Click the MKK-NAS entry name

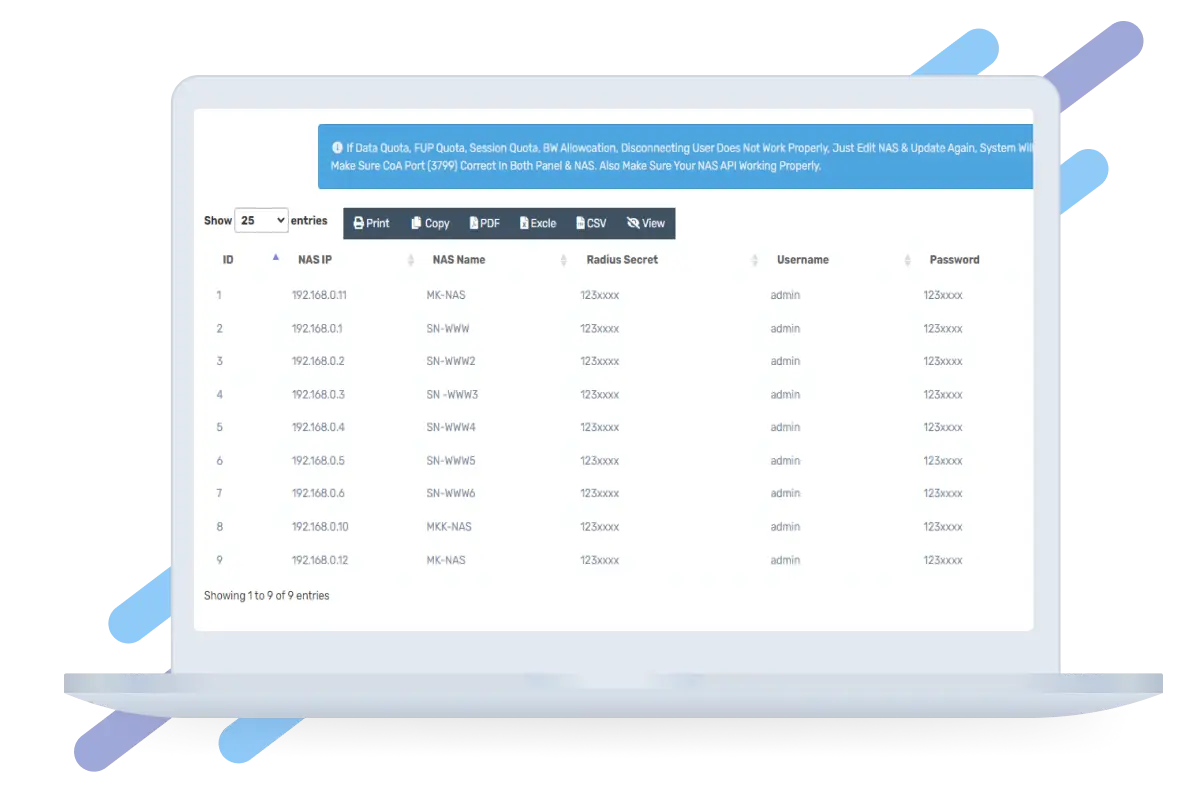point(449,527)
